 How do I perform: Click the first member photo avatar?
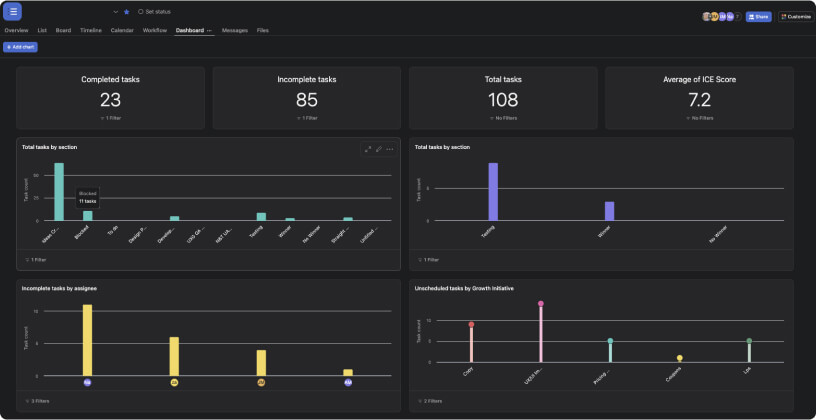[707, 17]
